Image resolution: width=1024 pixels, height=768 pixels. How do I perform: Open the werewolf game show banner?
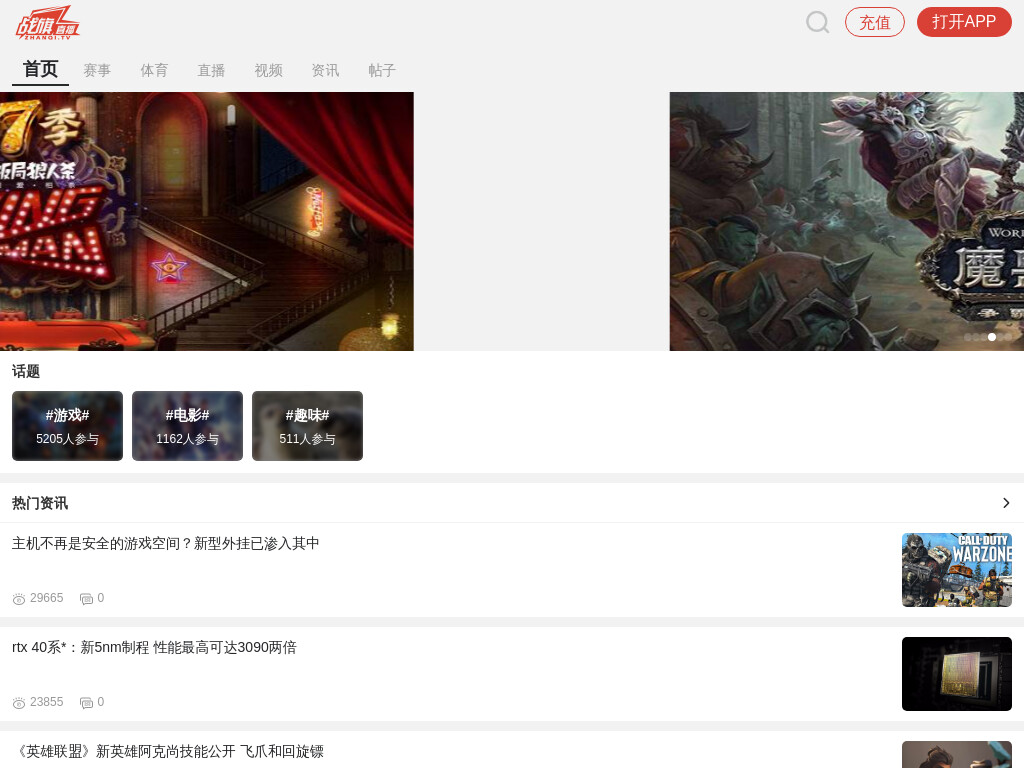[206, 221]
